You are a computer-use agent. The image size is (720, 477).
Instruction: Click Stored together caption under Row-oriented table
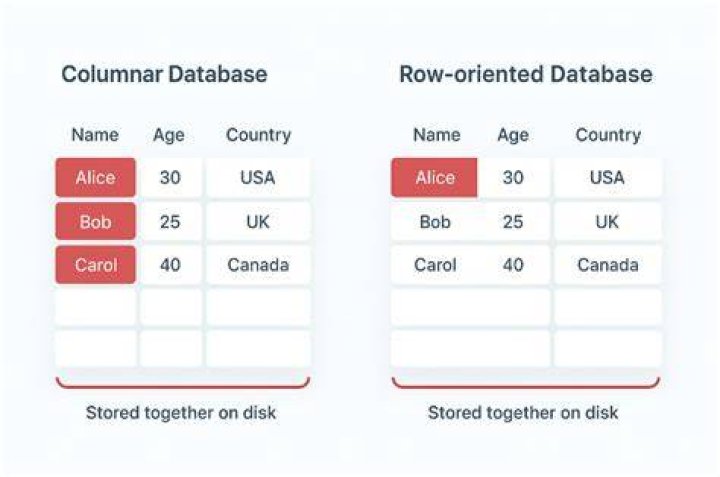[523, 413]
